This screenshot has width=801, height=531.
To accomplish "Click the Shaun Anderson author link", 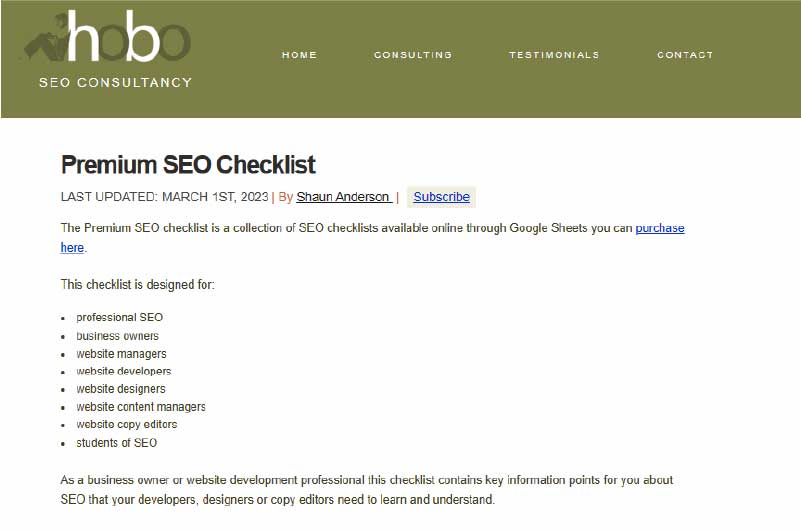I will click(344, 197).
